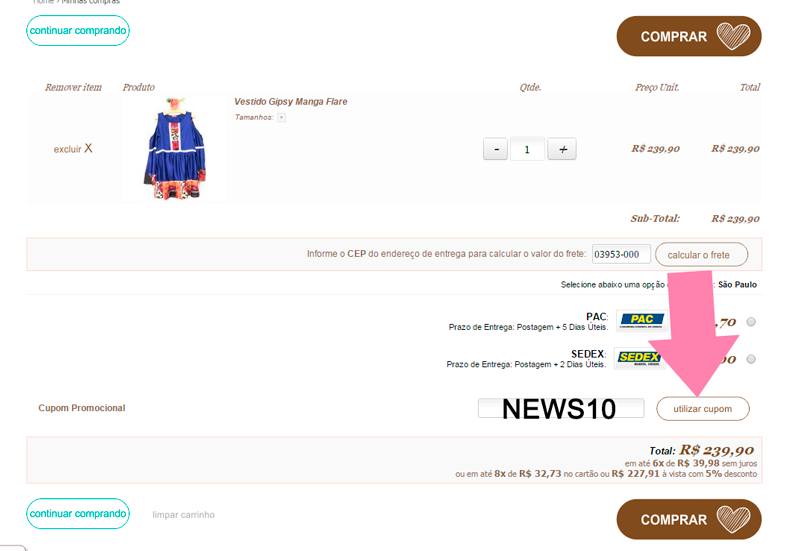The image size is (800, 551).
Task: Remove item via 'excluir X' link
Action: point(73,148)
